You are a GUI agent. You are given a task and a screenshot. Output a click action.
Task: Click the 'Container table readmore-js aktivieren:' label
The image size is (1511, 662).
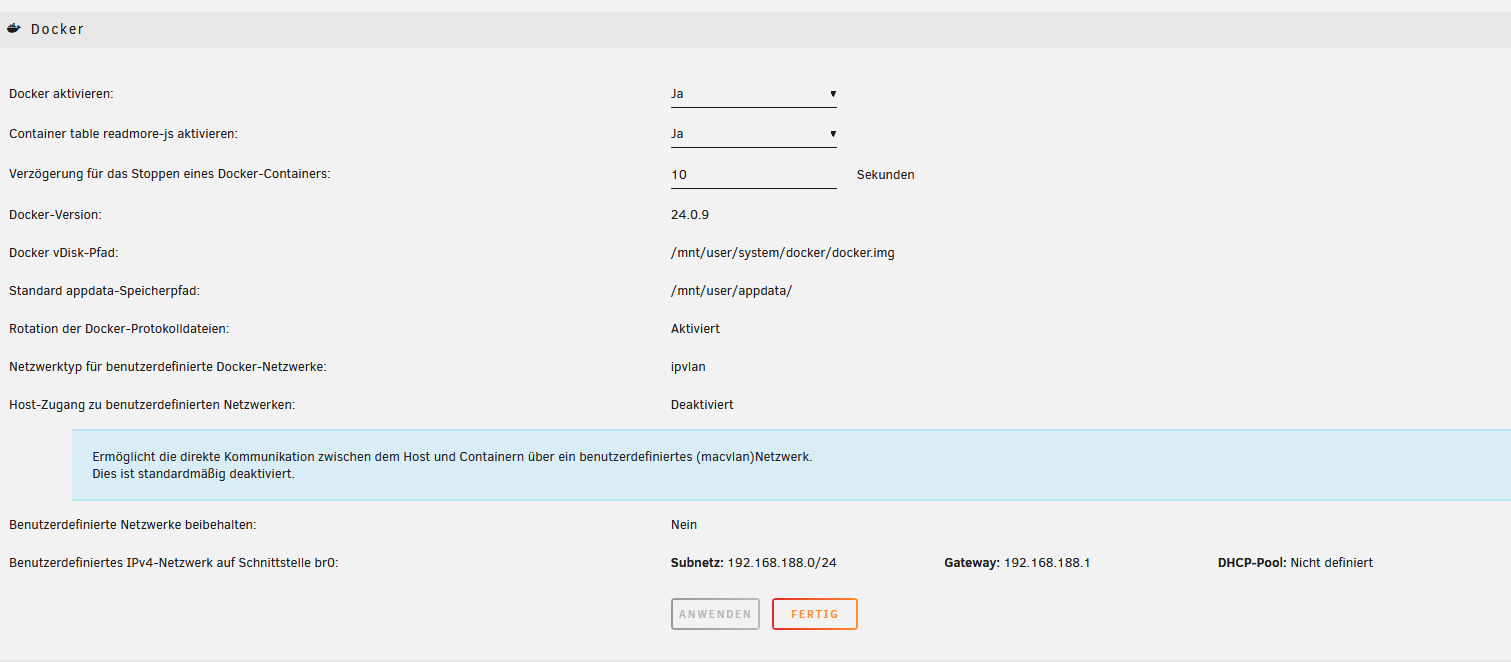pyautogui.click(x=123, y=133)
